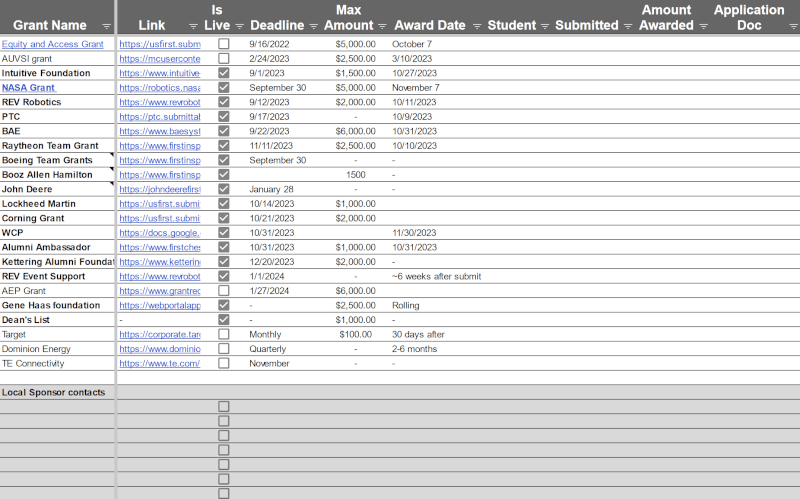Screen dimensions: 800x499
Task: Open the dominion link for Dominion Energy
Action: (x=160, y=349)
